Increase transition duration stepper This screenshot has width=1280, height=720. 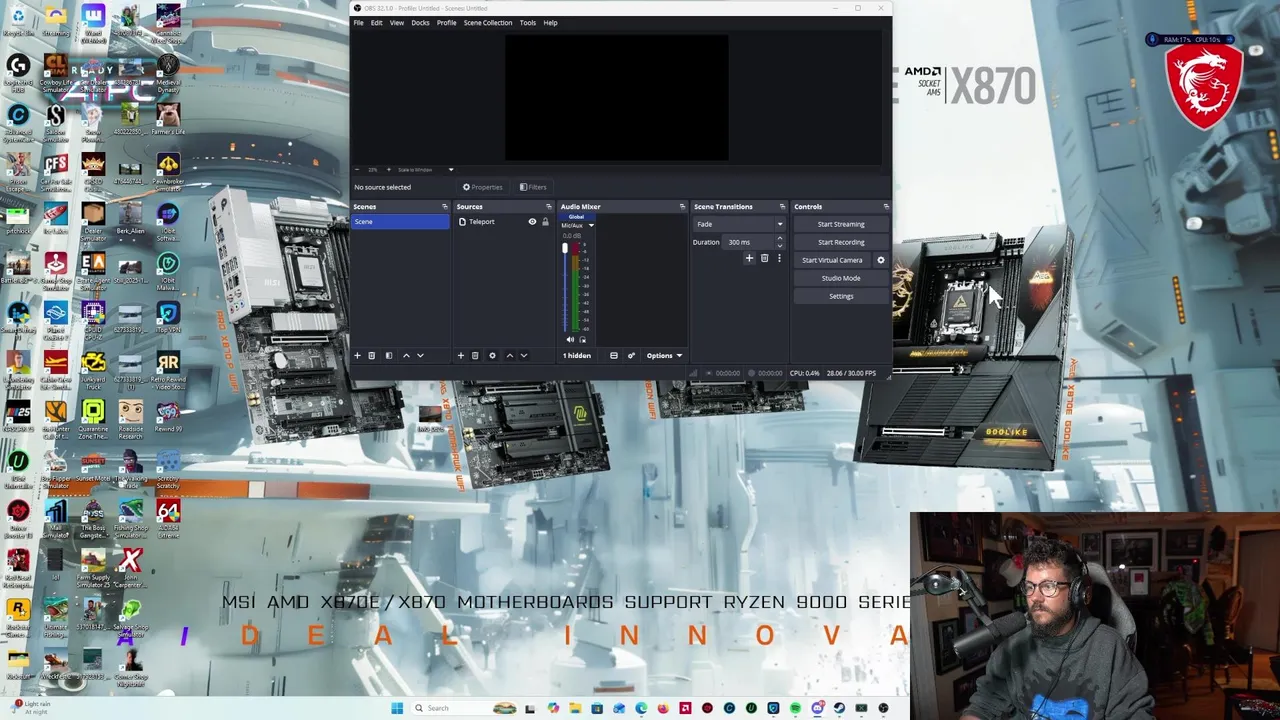(780, 239)
